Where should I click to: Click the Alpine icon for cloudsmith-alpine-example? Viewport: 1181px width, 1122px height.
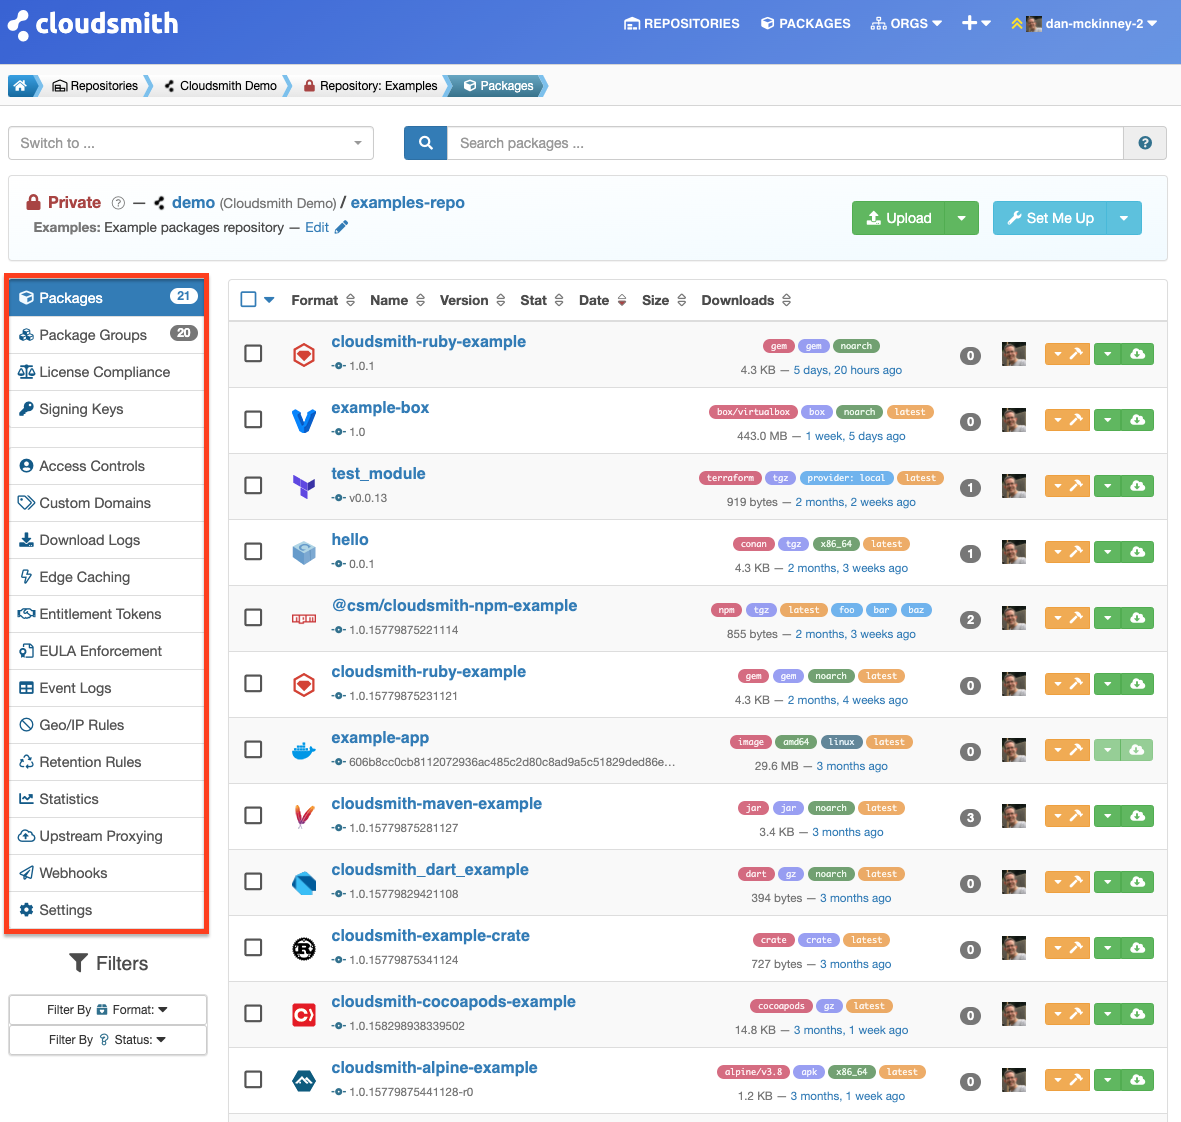point(304,1080)
